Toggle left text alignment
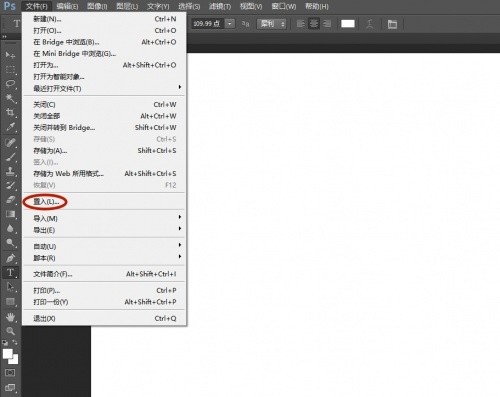Viewport: 500px width, 397px height. point(301,24)
